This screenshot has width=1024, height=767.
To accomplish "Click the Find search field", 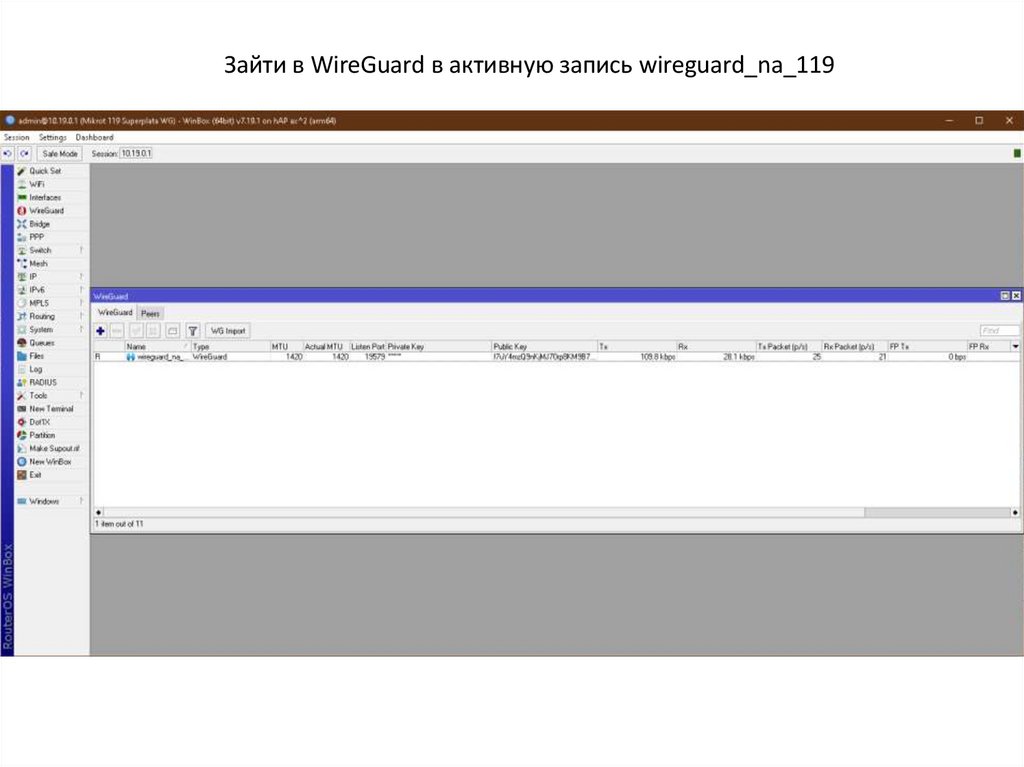I will [x=999, y=331].
